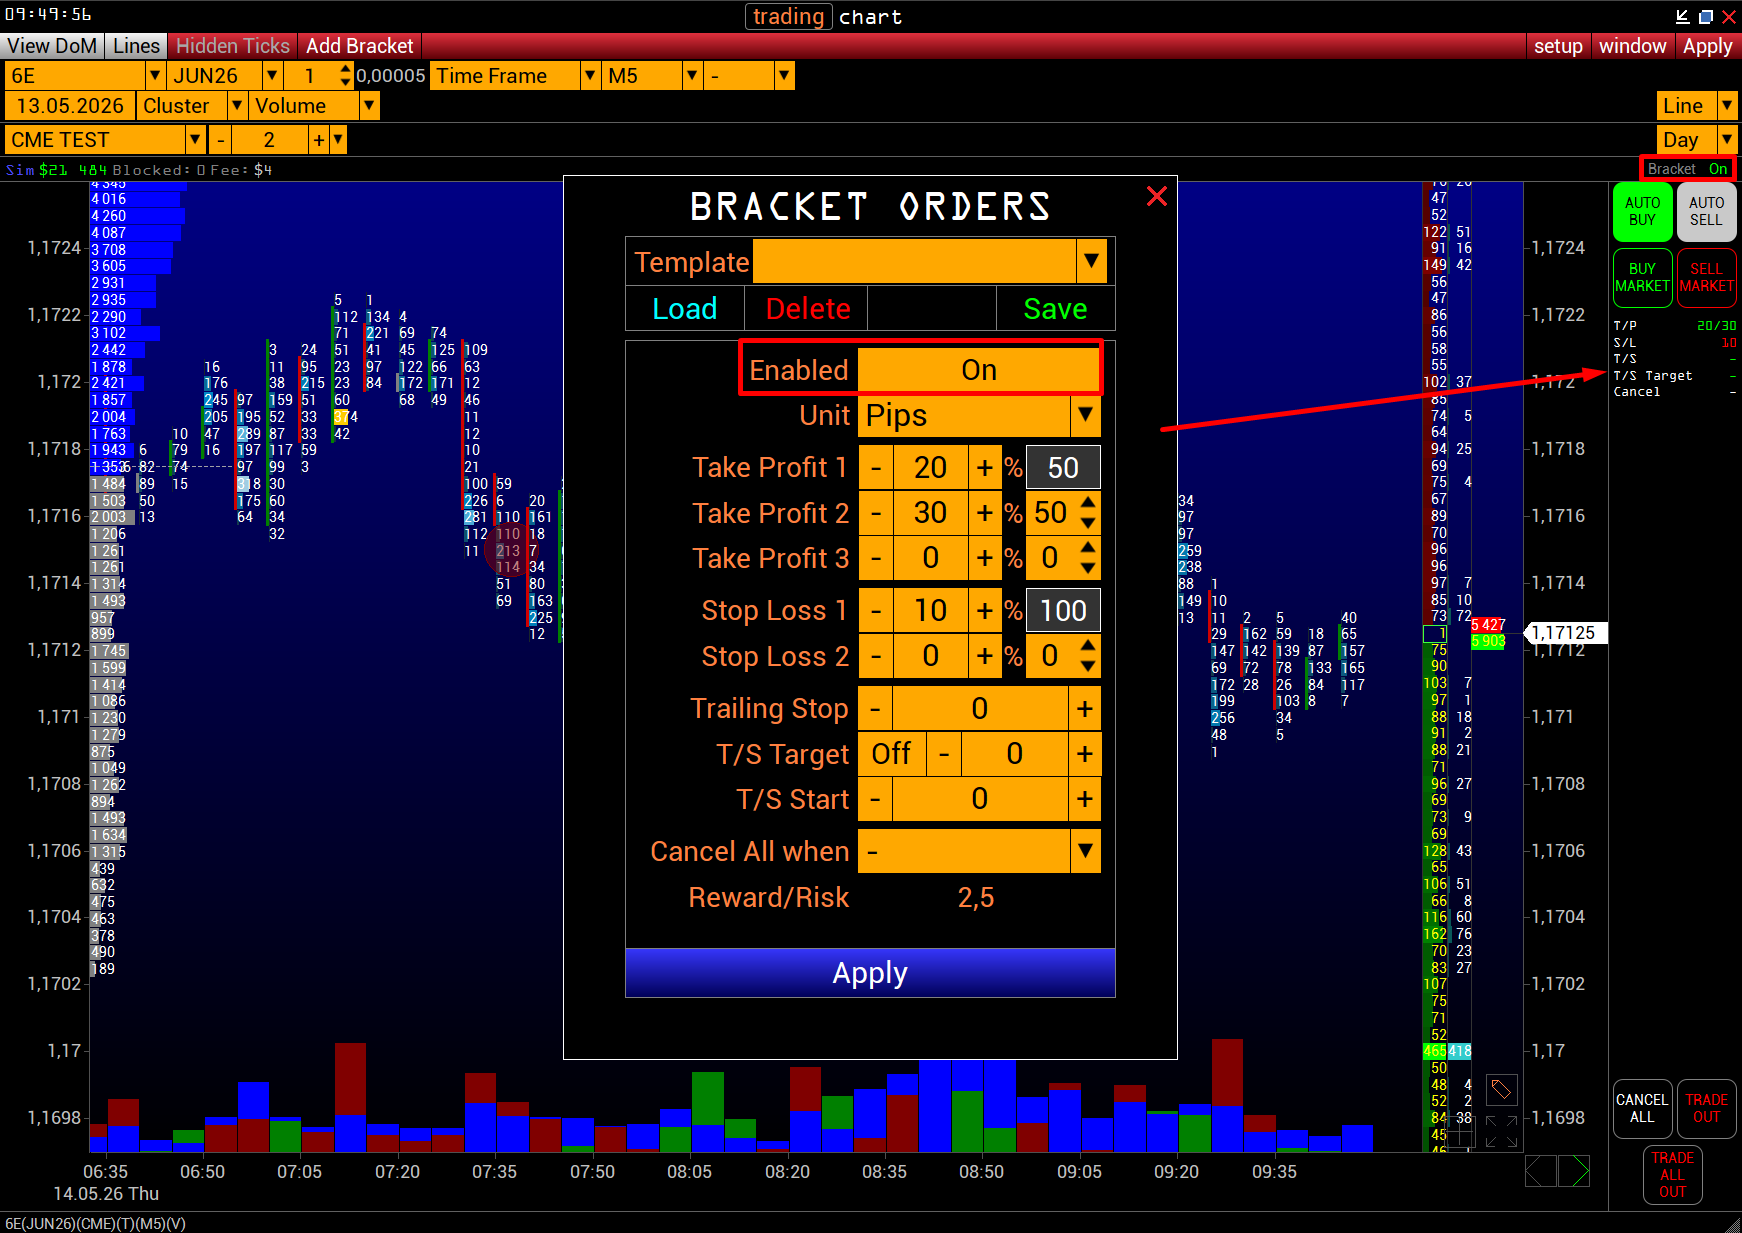Screen dimensions: 1742x1233
Task: Open the Unit Pips dropdown
Action: click(x=1085, y=415)
